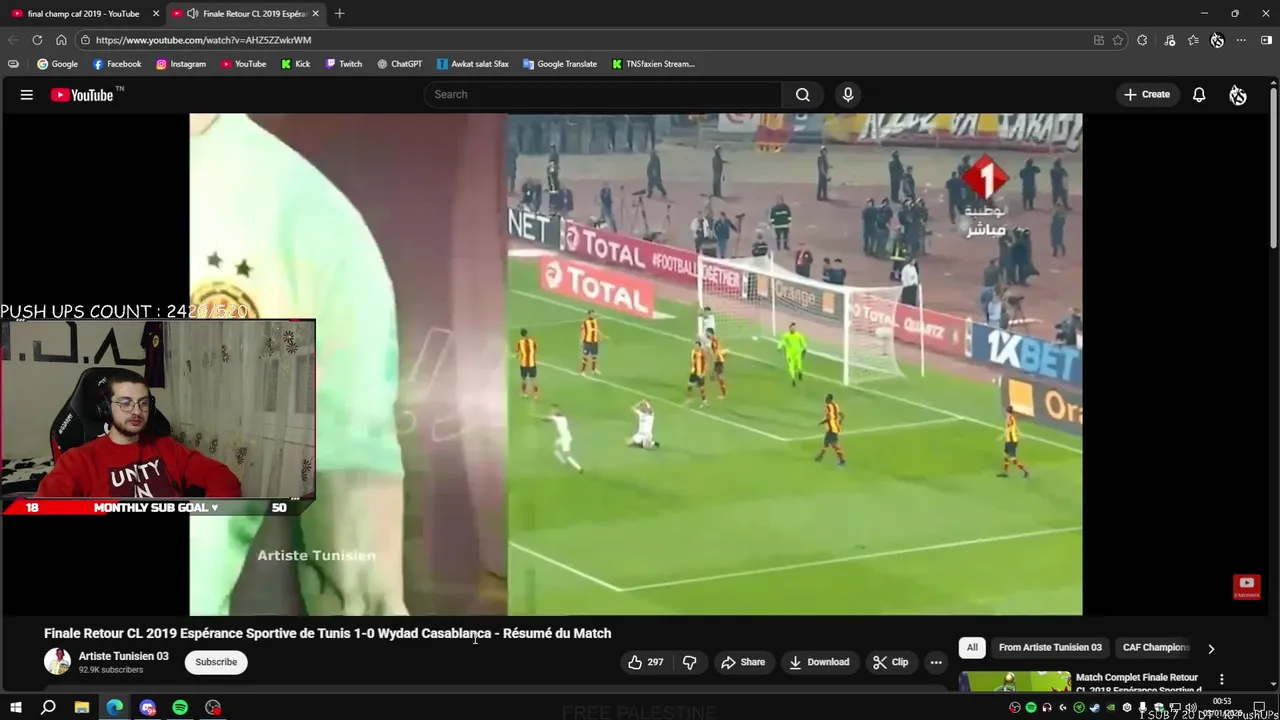Start voice search with microphone icon

click(848, 94)
